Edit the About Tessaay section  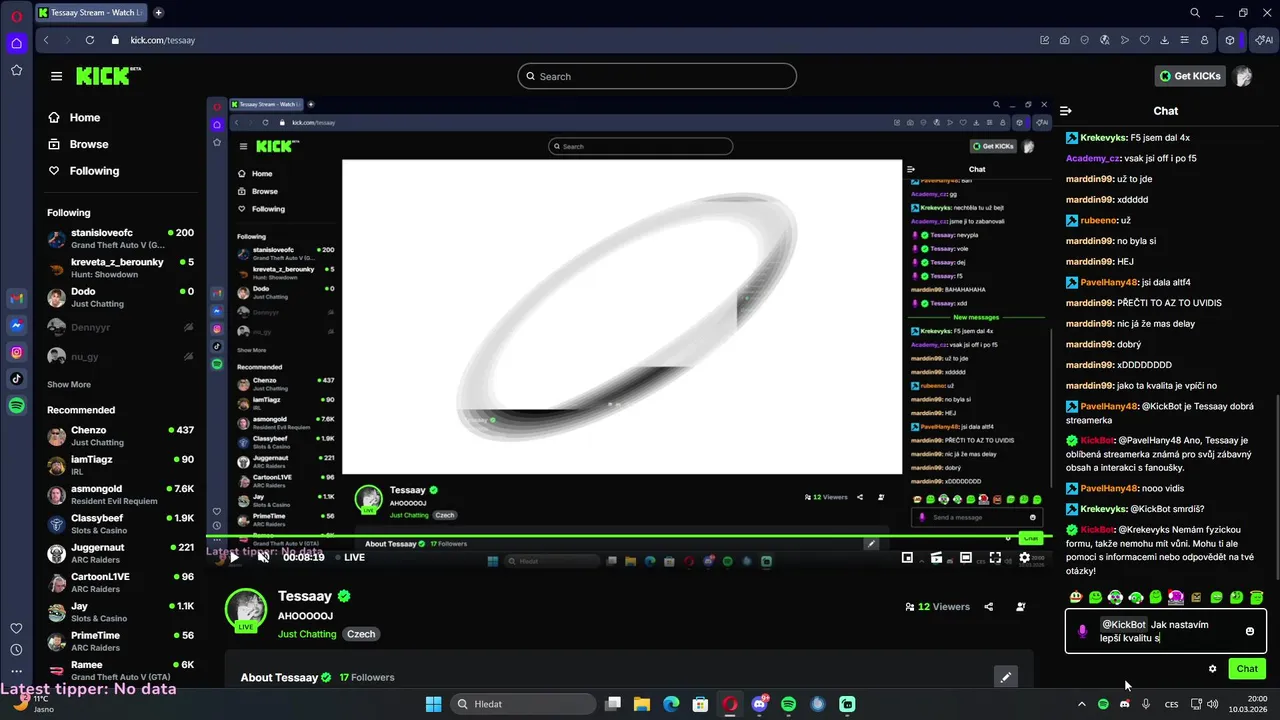tap(1005, 677)
